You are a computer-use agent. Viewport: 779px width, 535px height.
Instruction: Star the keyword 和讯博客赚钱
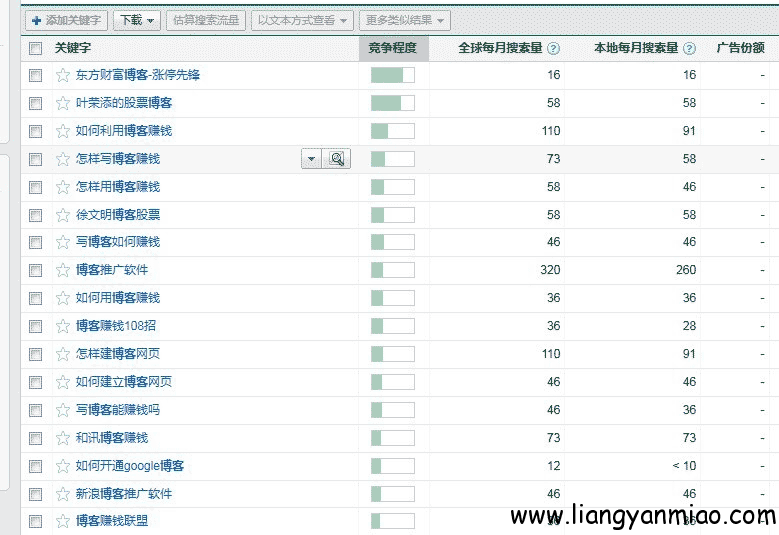point(63,438)
